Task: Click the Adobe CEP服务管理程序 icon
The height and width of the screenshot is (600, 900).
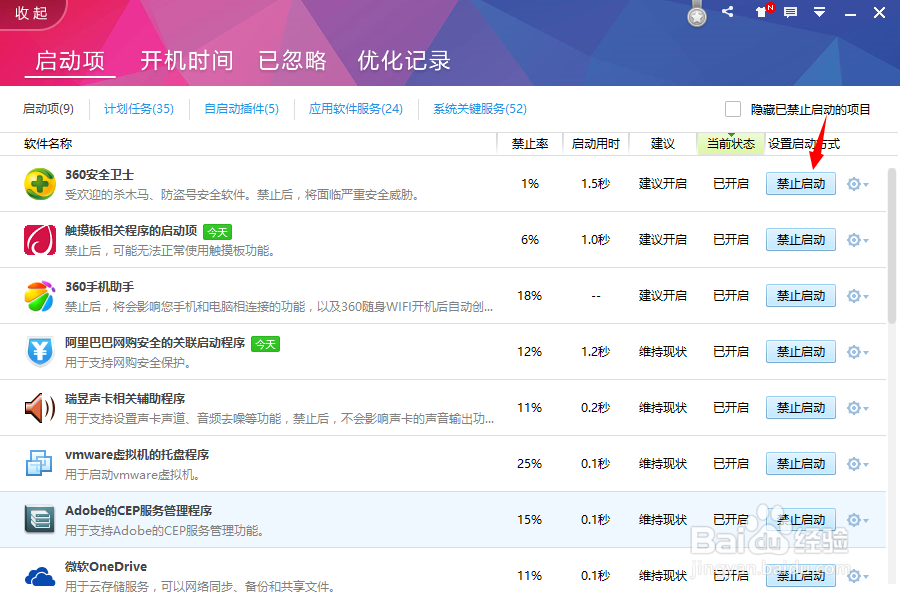Action: 39,520
